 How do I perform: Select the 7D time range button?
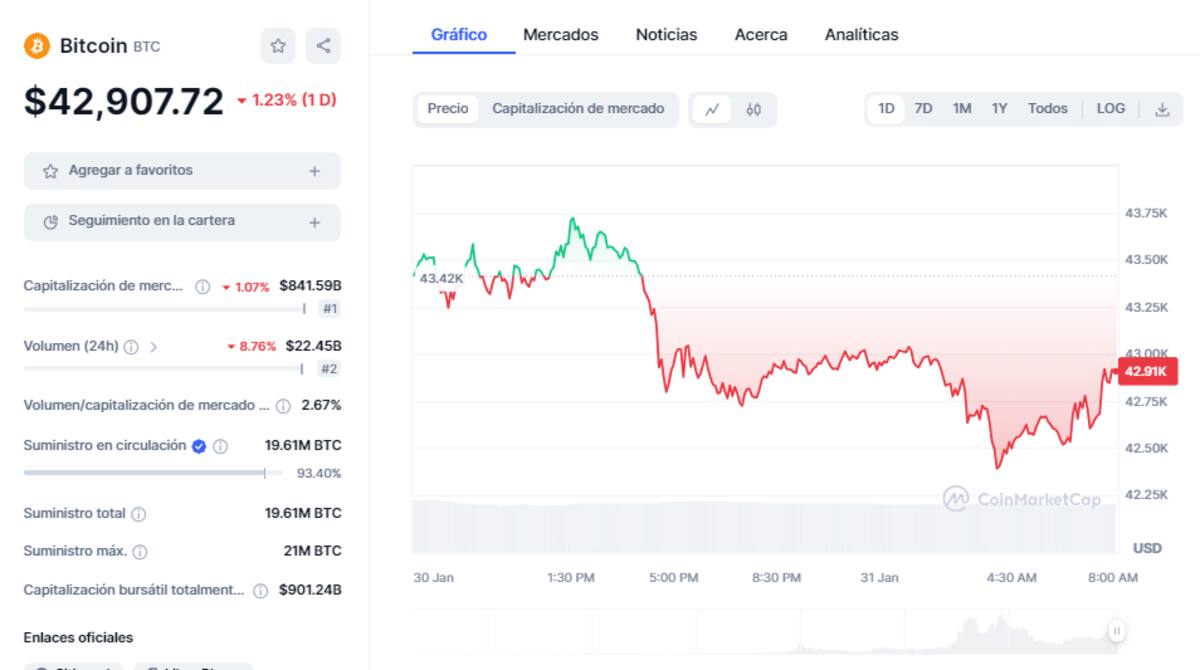click(923, 109)
